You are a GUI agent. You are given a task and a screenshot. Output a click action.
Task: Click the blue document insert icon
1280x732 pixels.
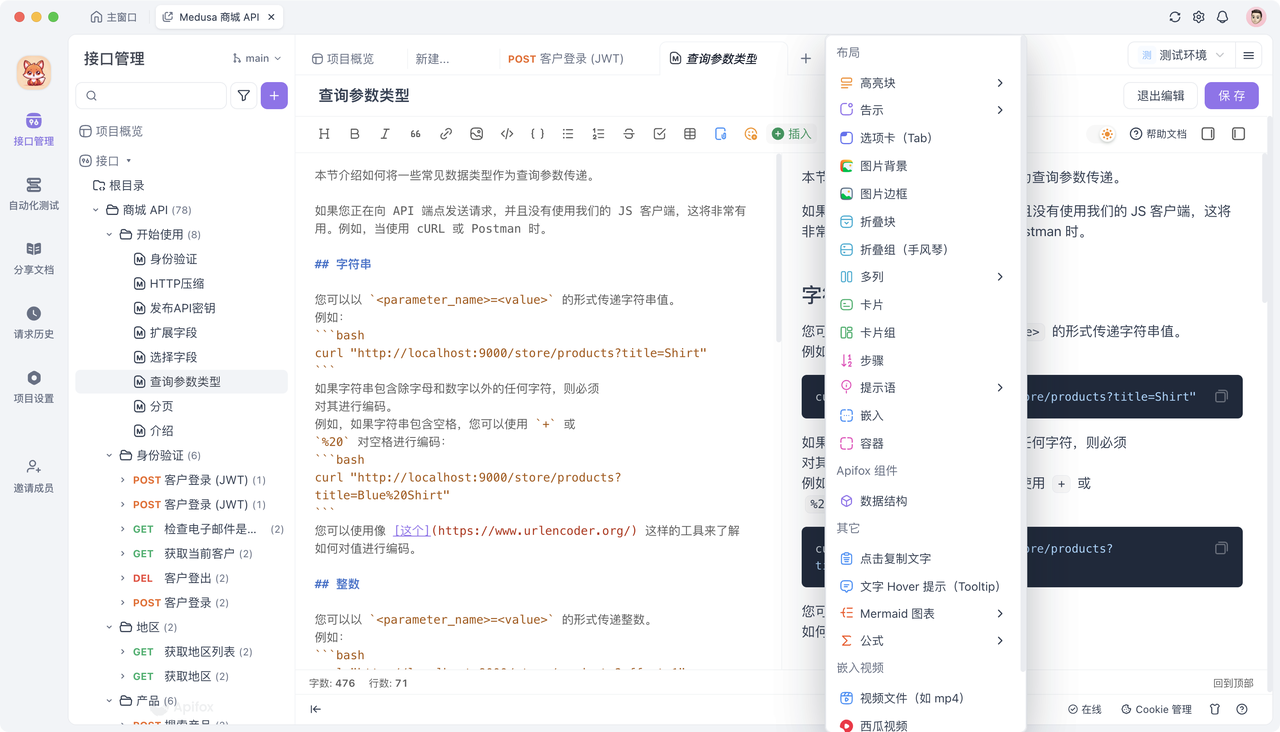720,134
